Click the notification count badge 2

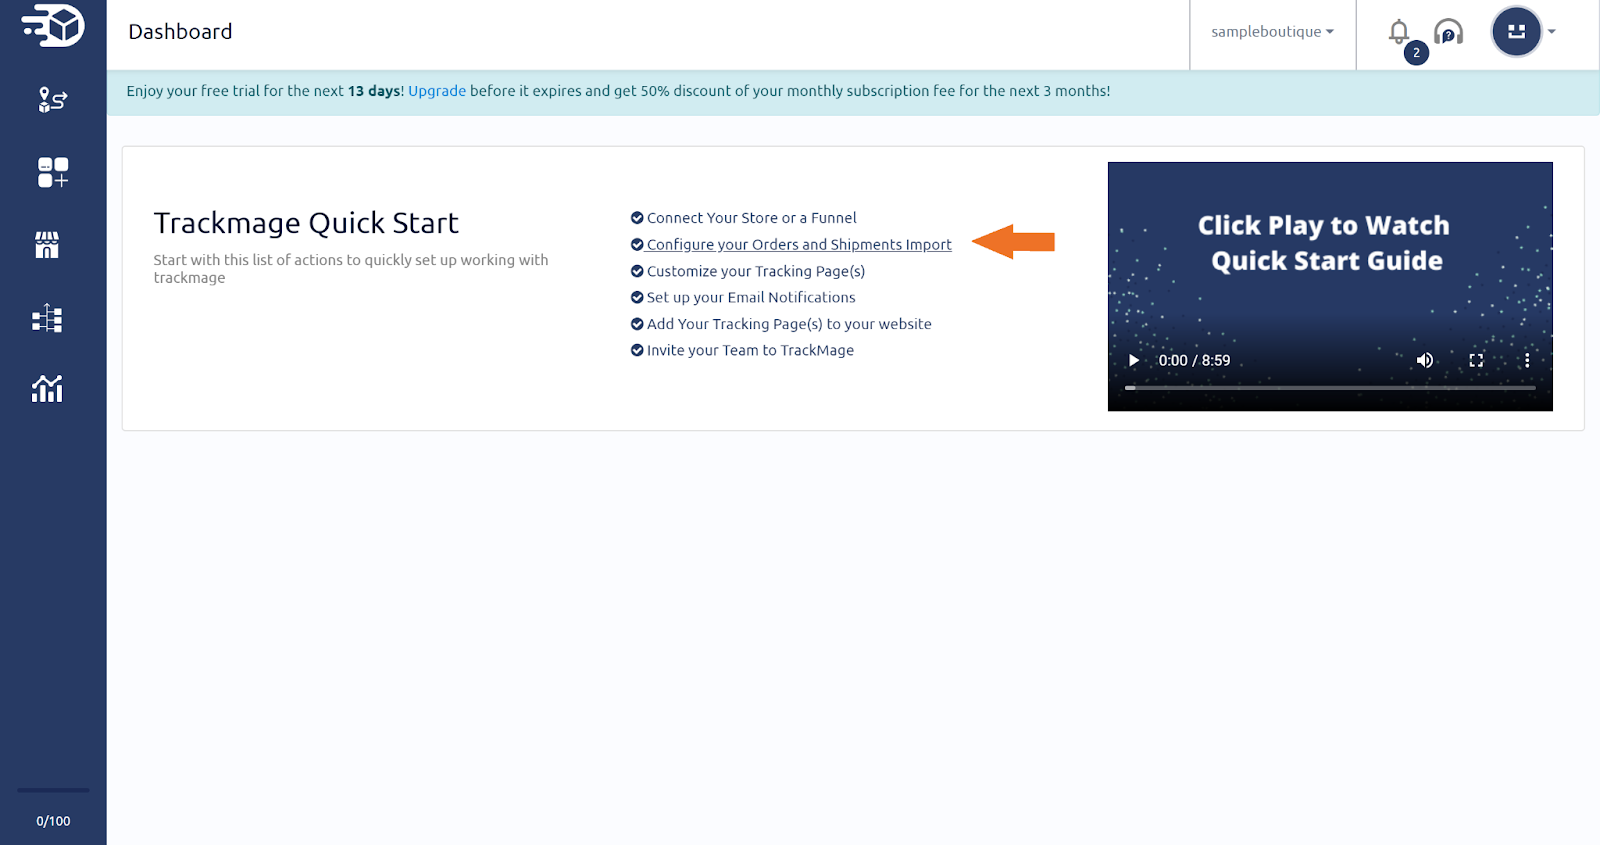(x=1416, y=53)
